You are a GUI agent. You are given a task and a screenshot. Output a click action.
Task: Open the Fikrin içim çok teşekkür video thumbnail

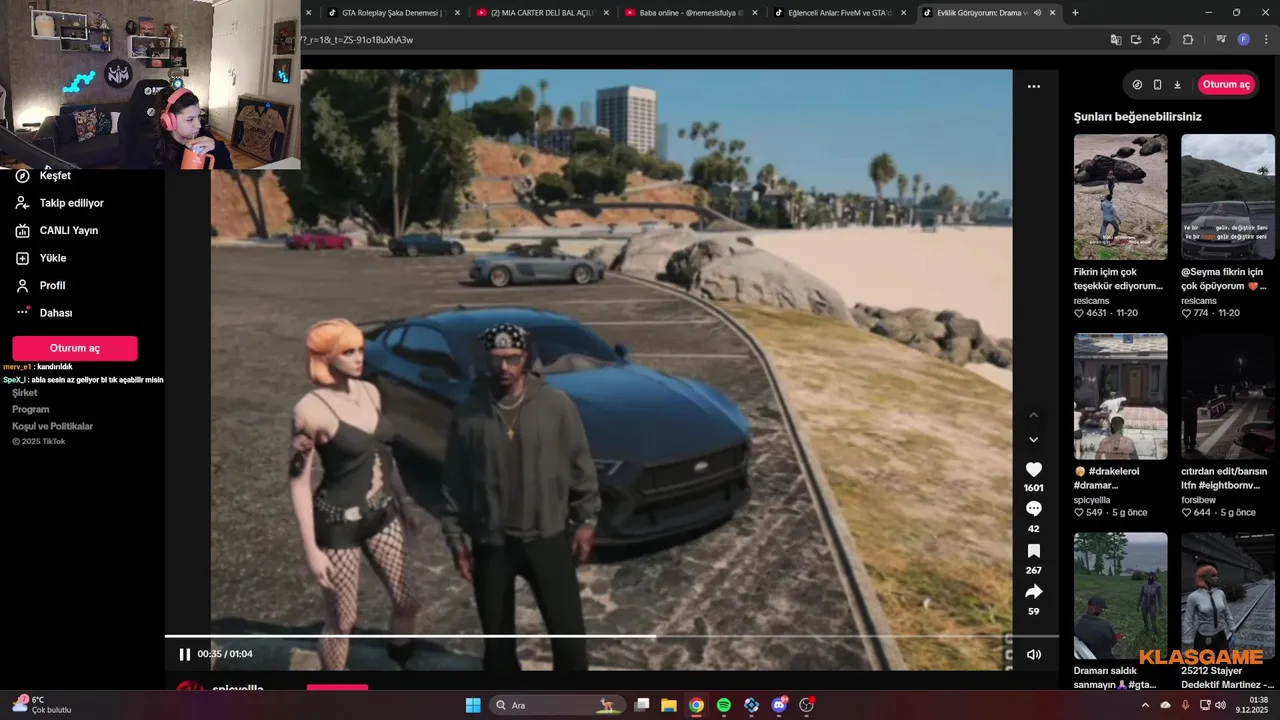(x=1120, y=197)
